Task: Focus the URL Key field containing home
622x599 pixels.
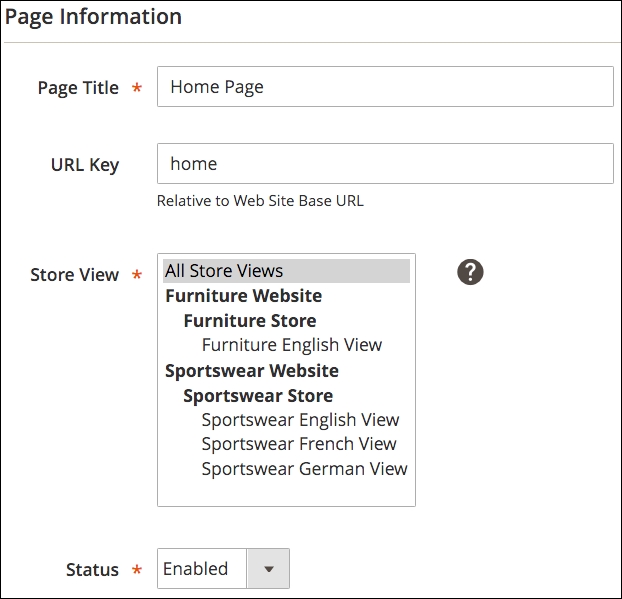Action: coord(385,163)
